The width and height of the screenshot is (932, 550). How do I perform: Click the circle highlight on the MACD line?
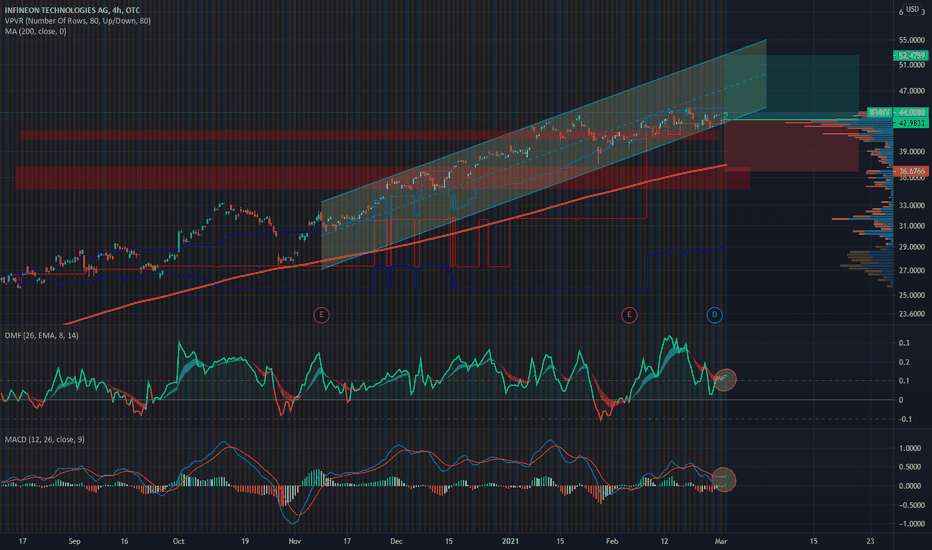pyautogui.click(x=724, y=479)
